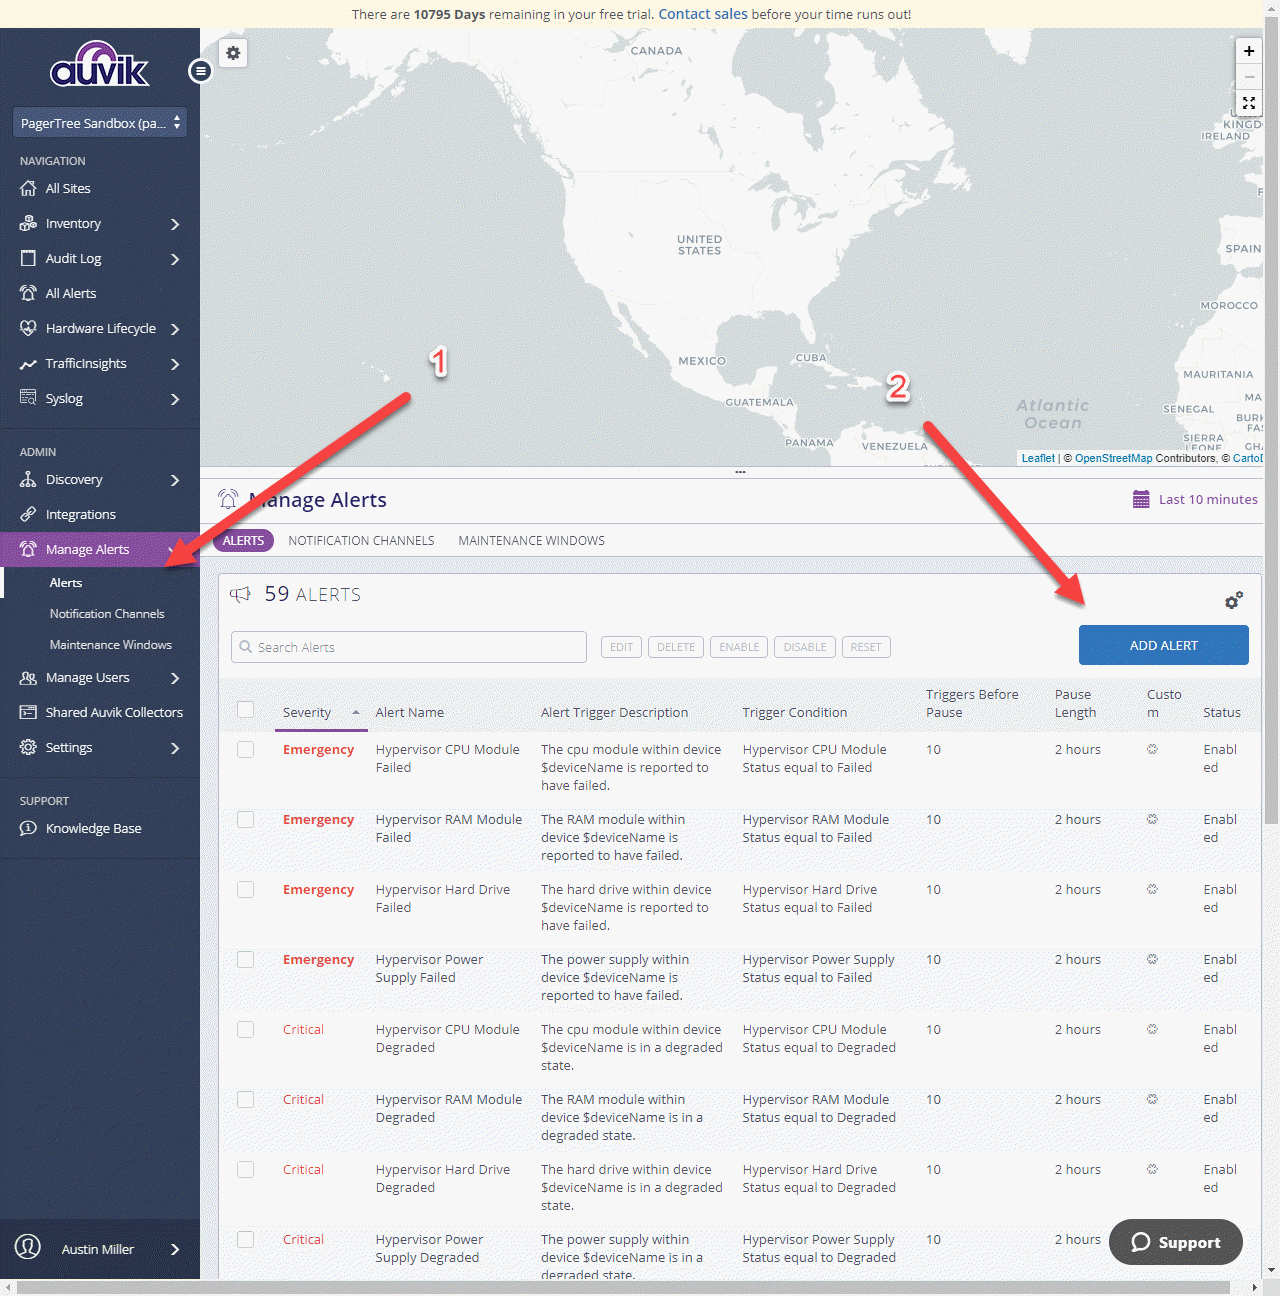Click into the Search Alerts field
The image size is (1280, 1296).
coord(410,647)
